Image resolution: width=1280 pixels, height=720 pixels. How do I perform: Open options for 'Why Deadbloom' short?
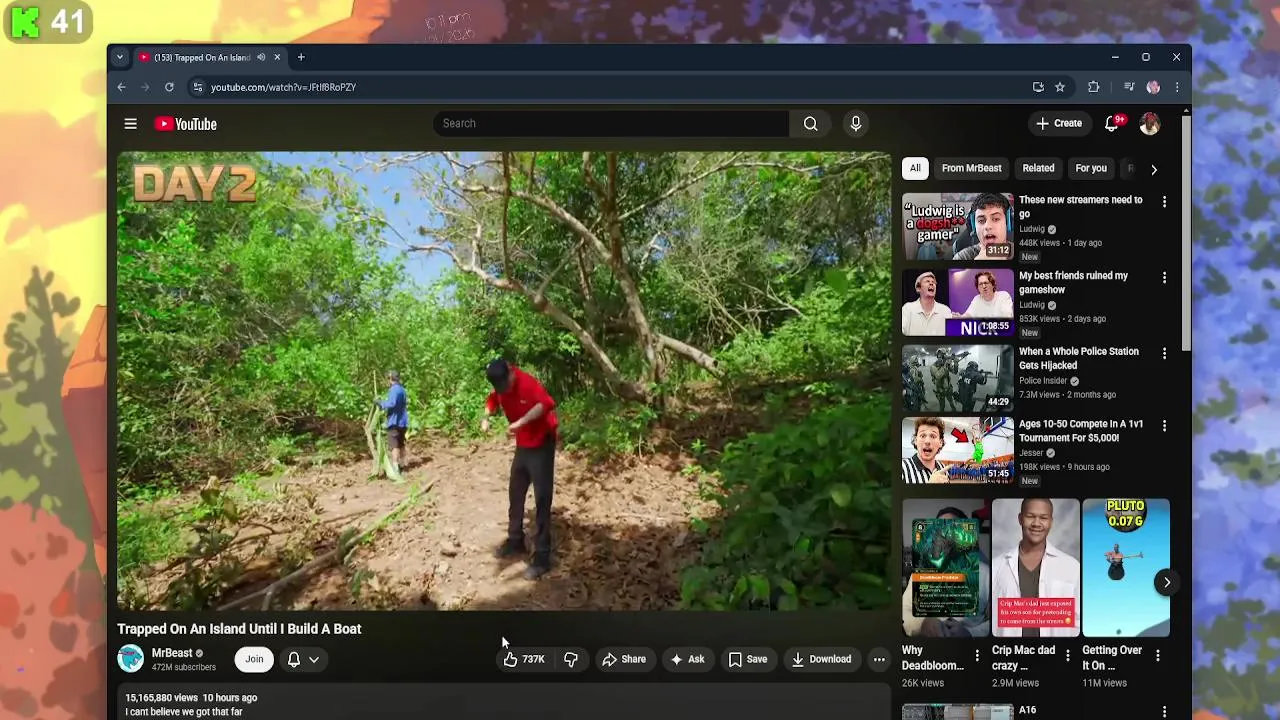pos(977,656)
